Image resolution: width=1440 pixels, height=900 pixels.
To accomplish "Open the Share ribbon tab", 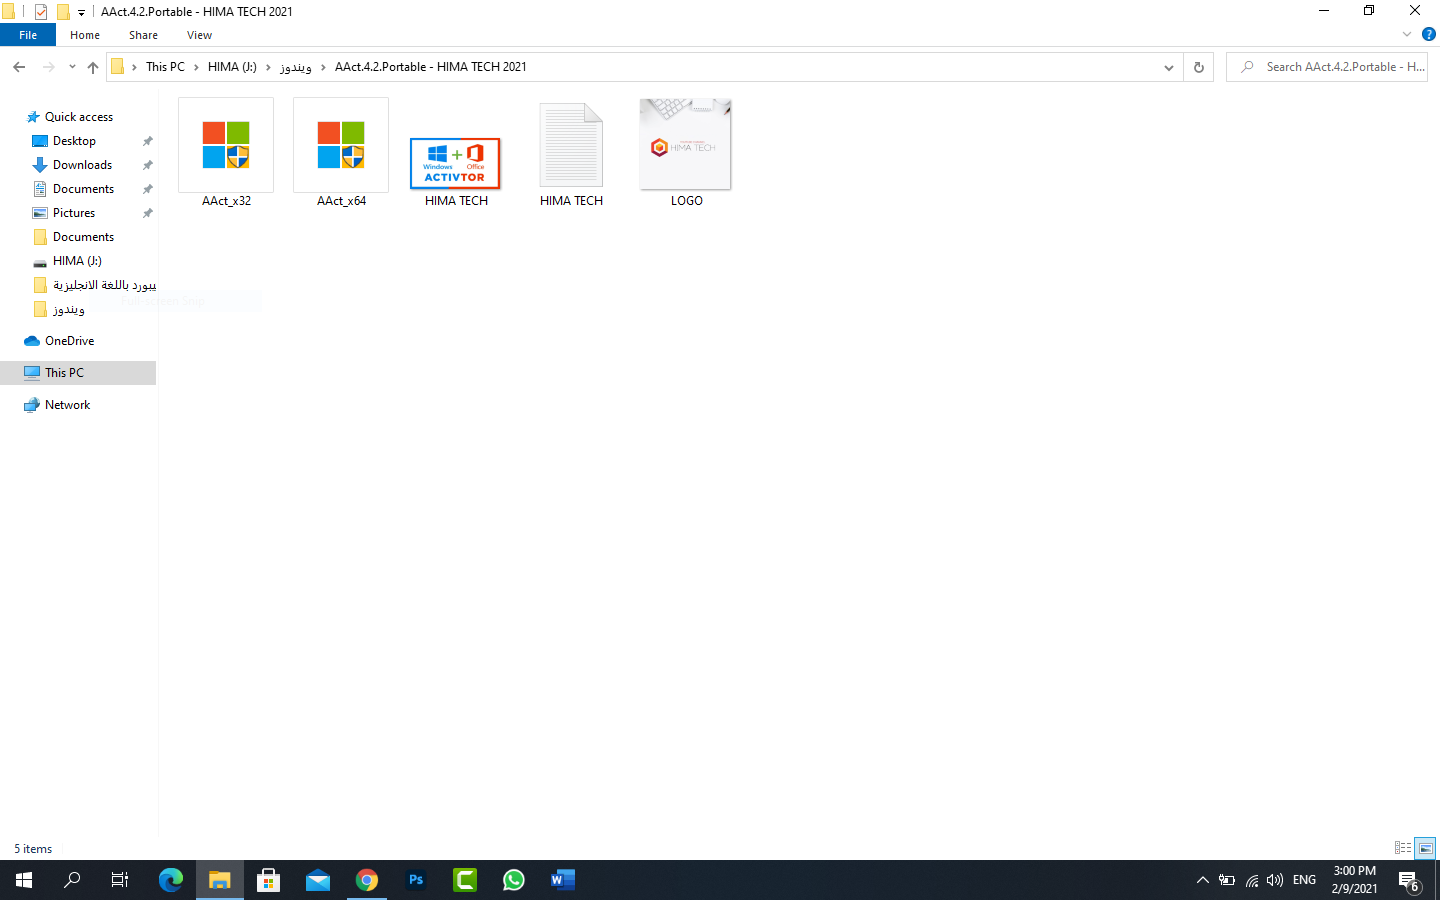I will pyautogui.click(x=143, y=35).
